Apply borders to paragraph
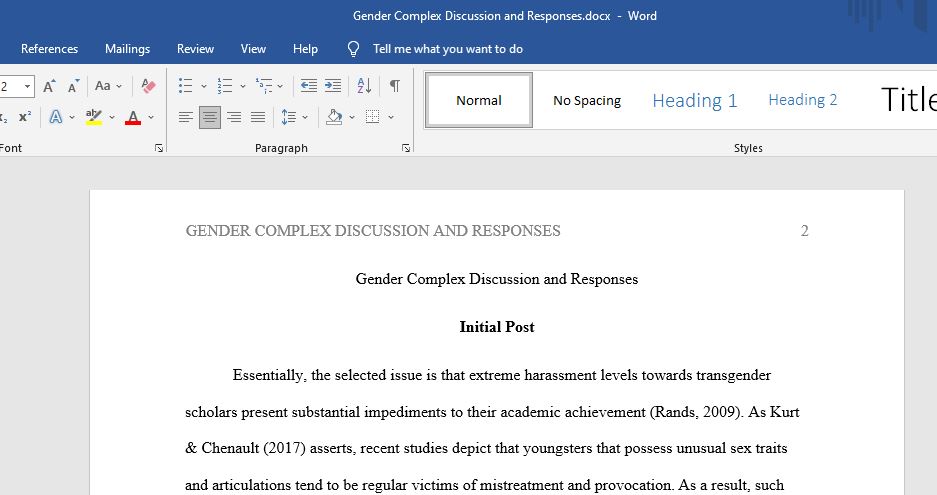The image size is (937, 495). pos(372,117)
